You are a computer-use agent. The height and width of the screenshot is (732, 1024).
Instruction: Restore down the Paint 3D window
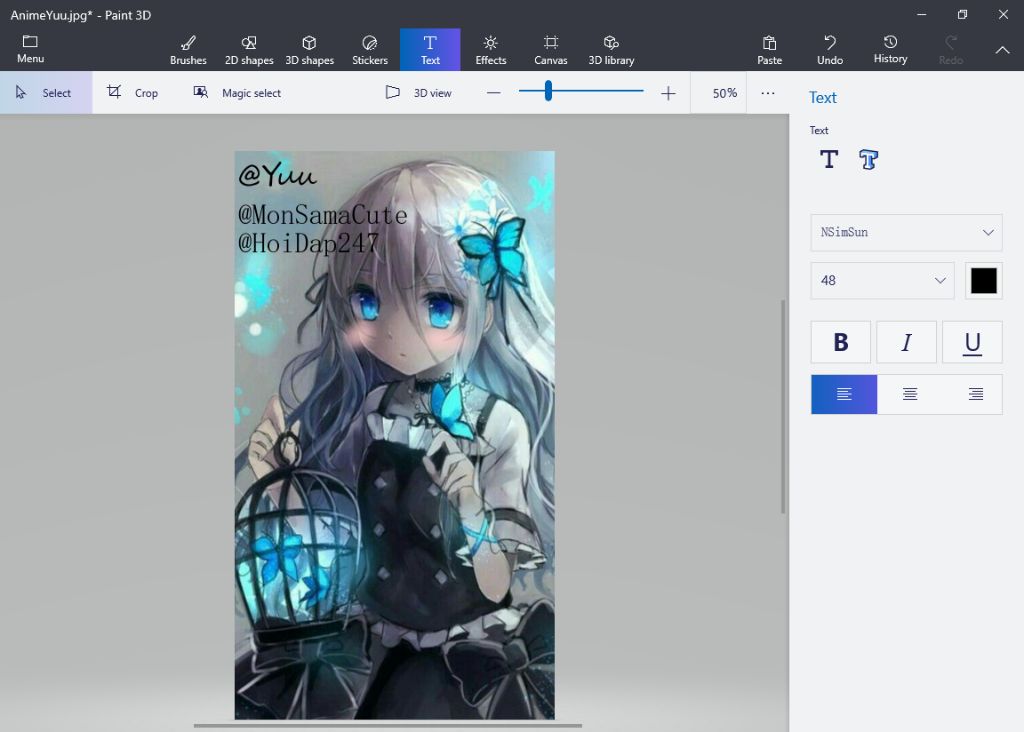tap(962, 14)
